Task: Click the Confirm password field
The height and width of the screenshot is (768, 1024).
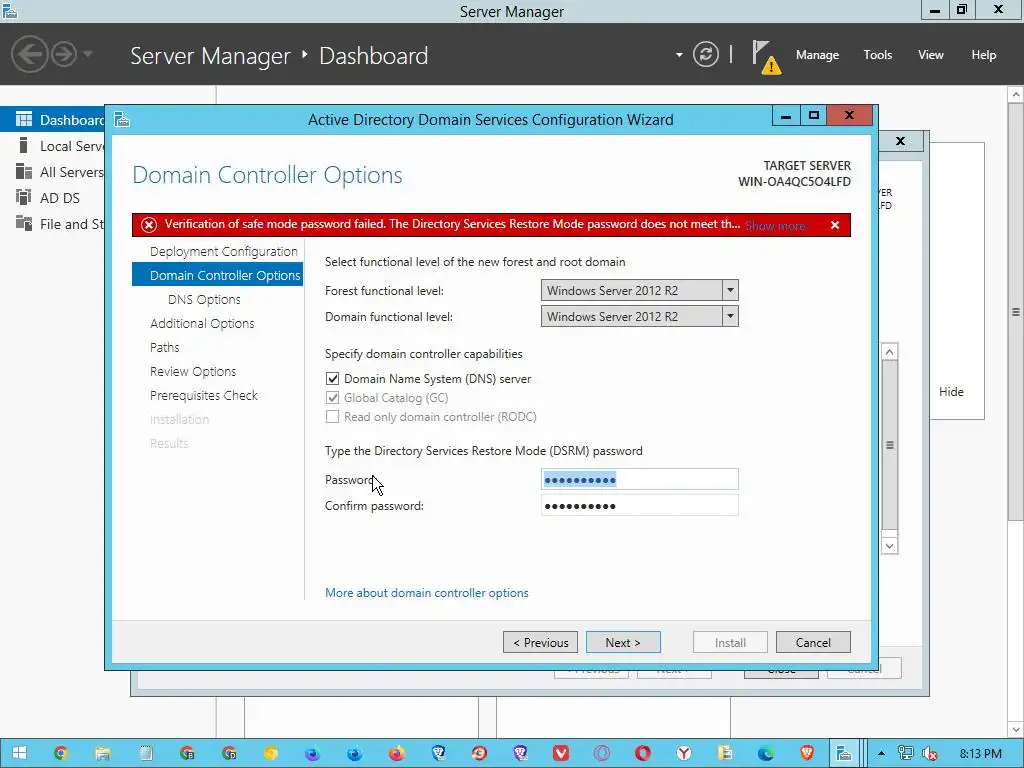Action: click(x=639, y=505)
